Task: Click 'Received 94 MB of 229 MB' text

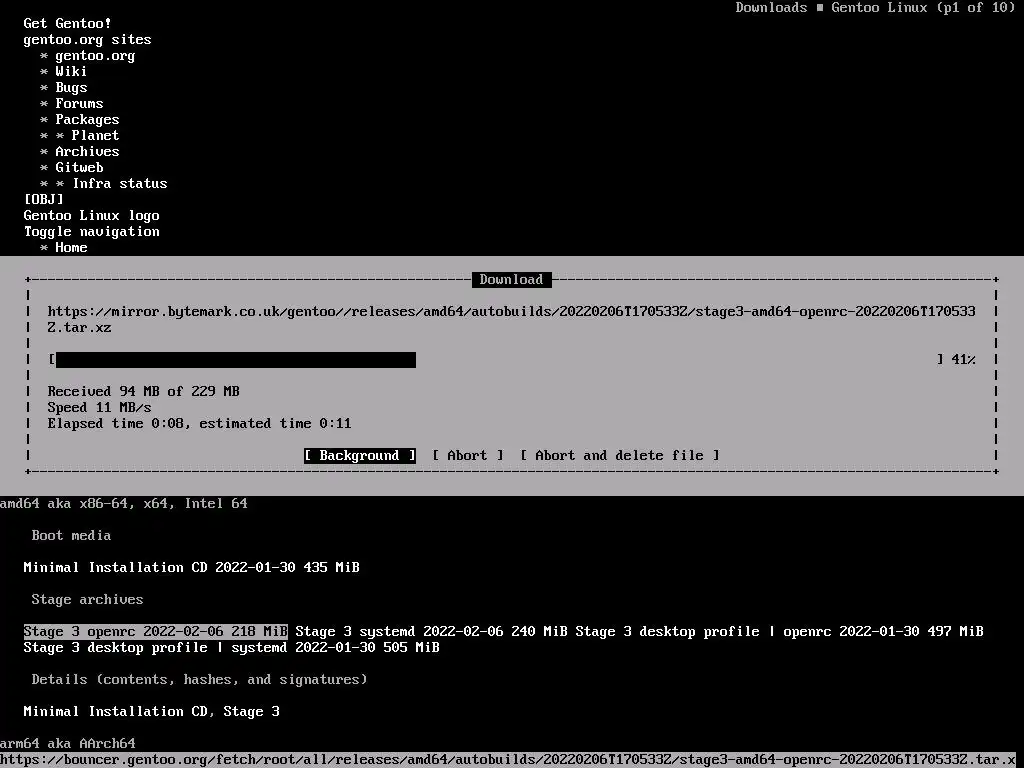Action: click(144, 391)
